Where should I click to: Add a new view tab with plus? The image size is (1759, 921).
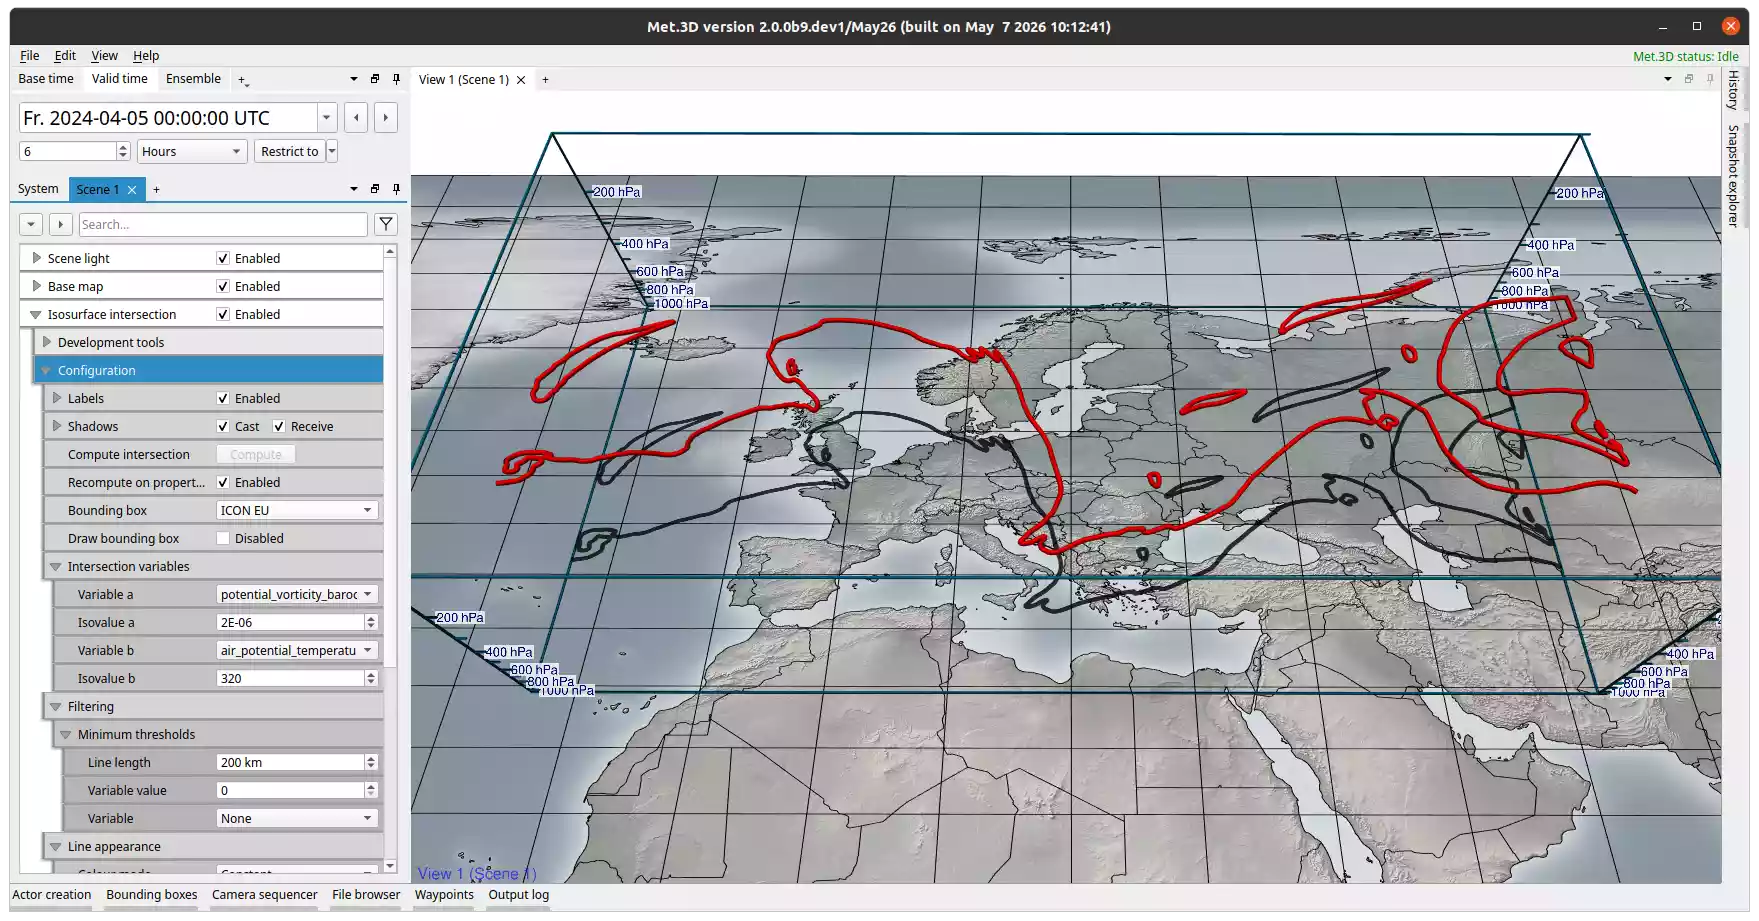tap(545, 80)
